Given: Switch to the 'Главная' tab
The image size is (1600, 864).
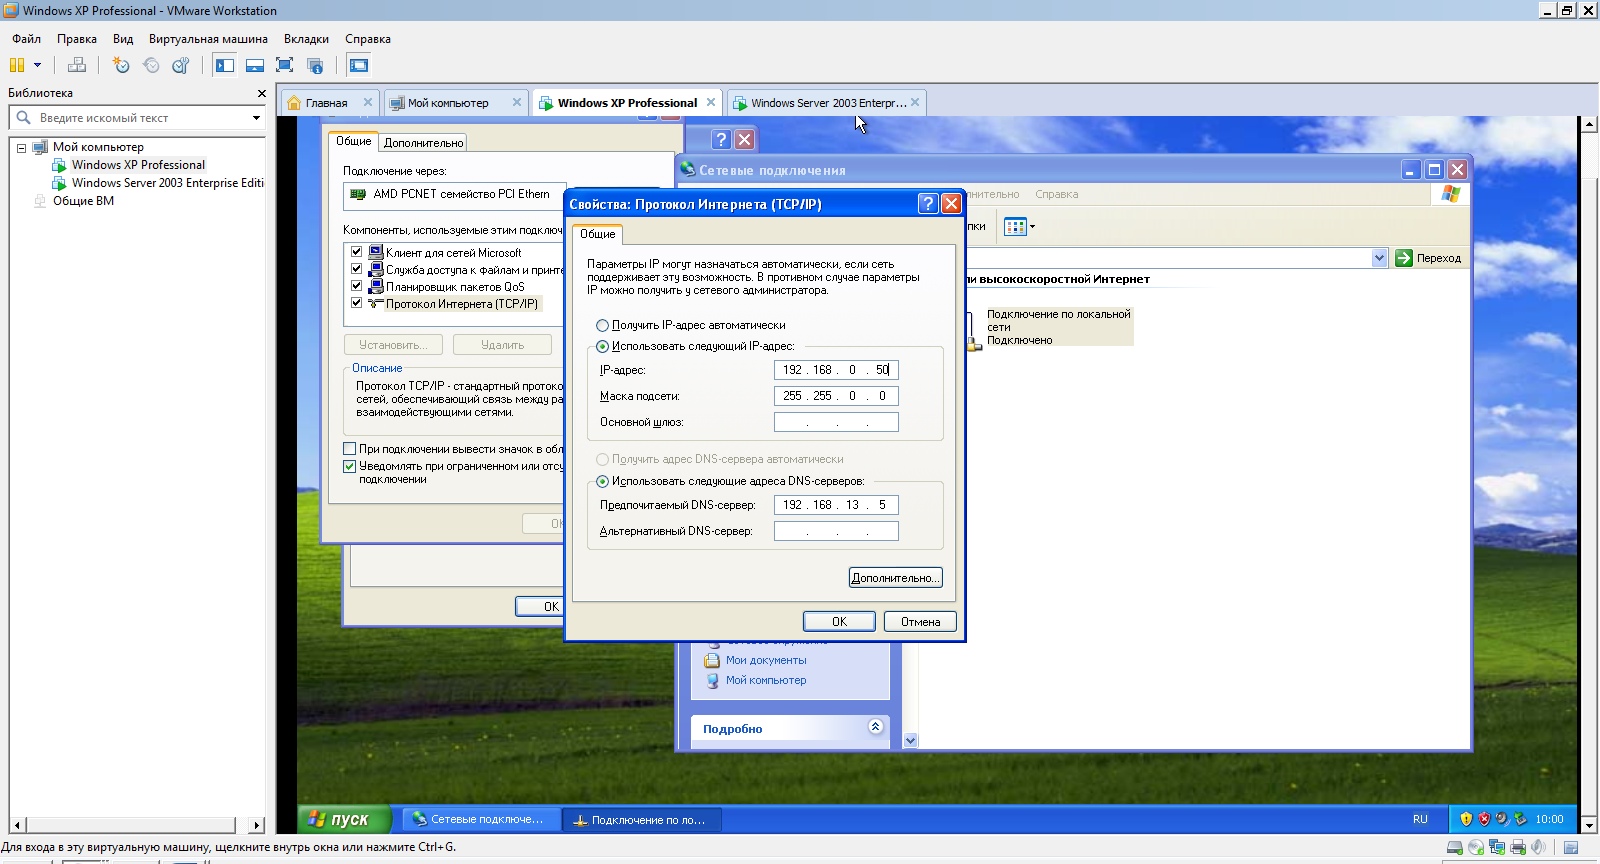Looking at the screenshot, I should tap(326, 103).
